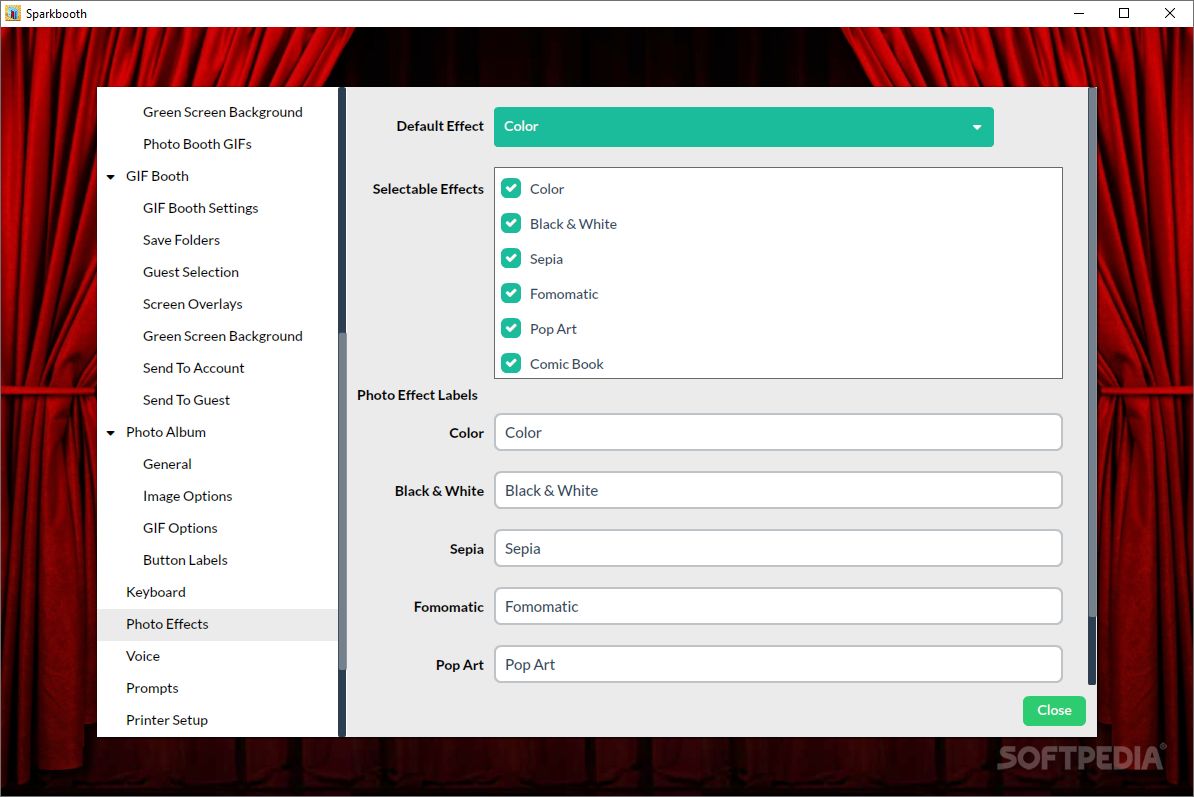Open Keyboard settings page

click(x=155, y=591)
